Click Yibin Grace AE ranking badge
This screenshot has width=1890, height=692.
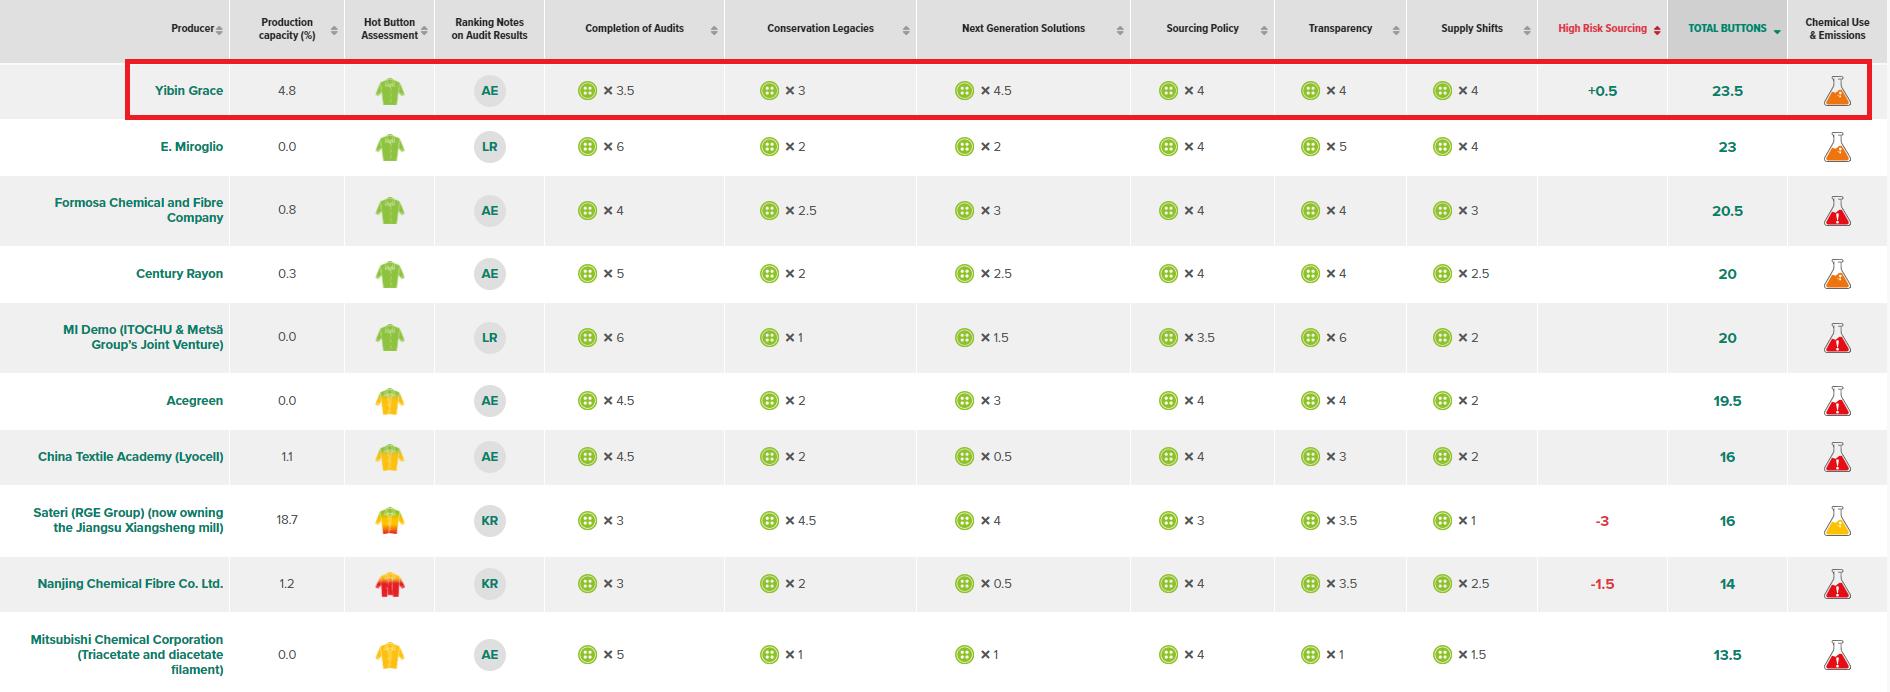pos(489,91)
